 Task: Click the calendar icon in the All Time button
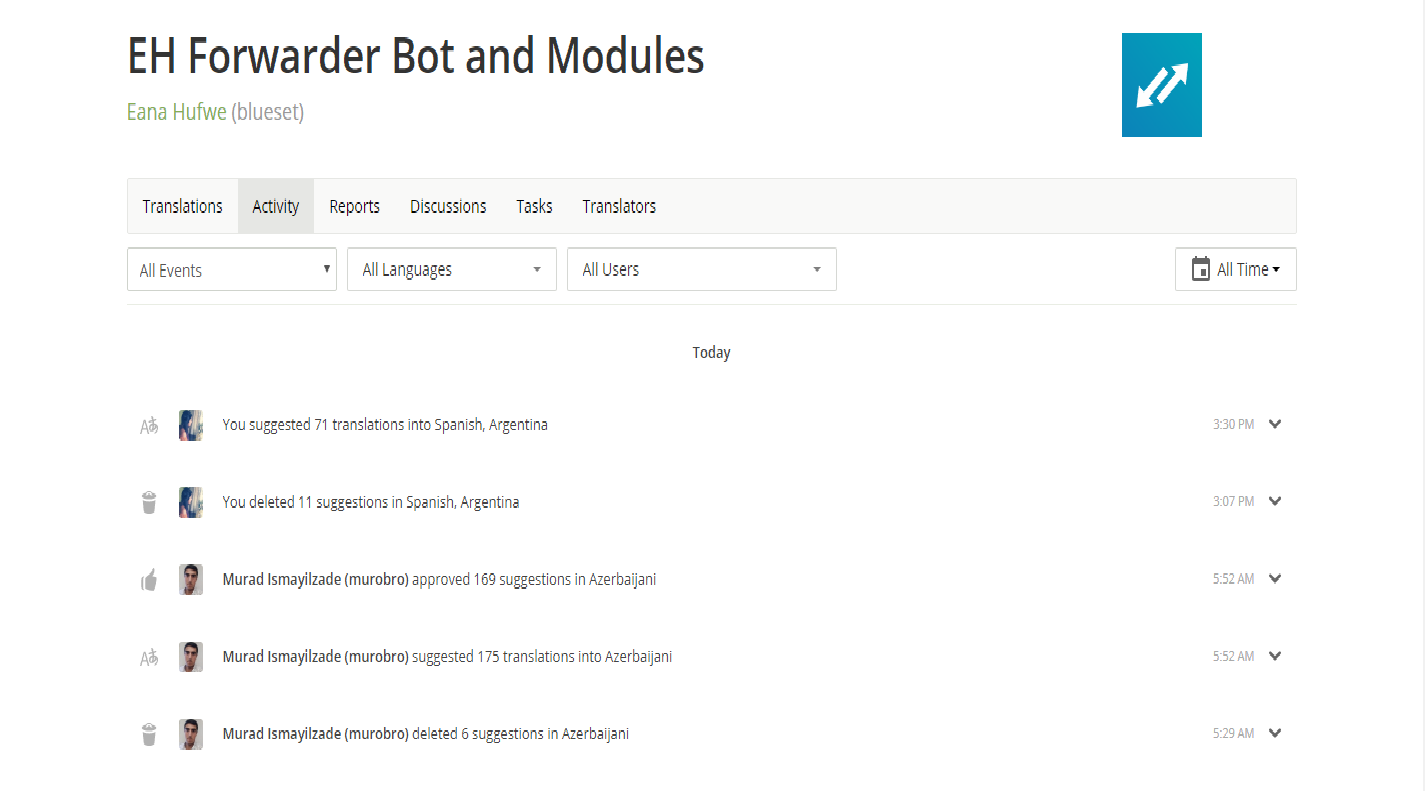[1201, 269]
